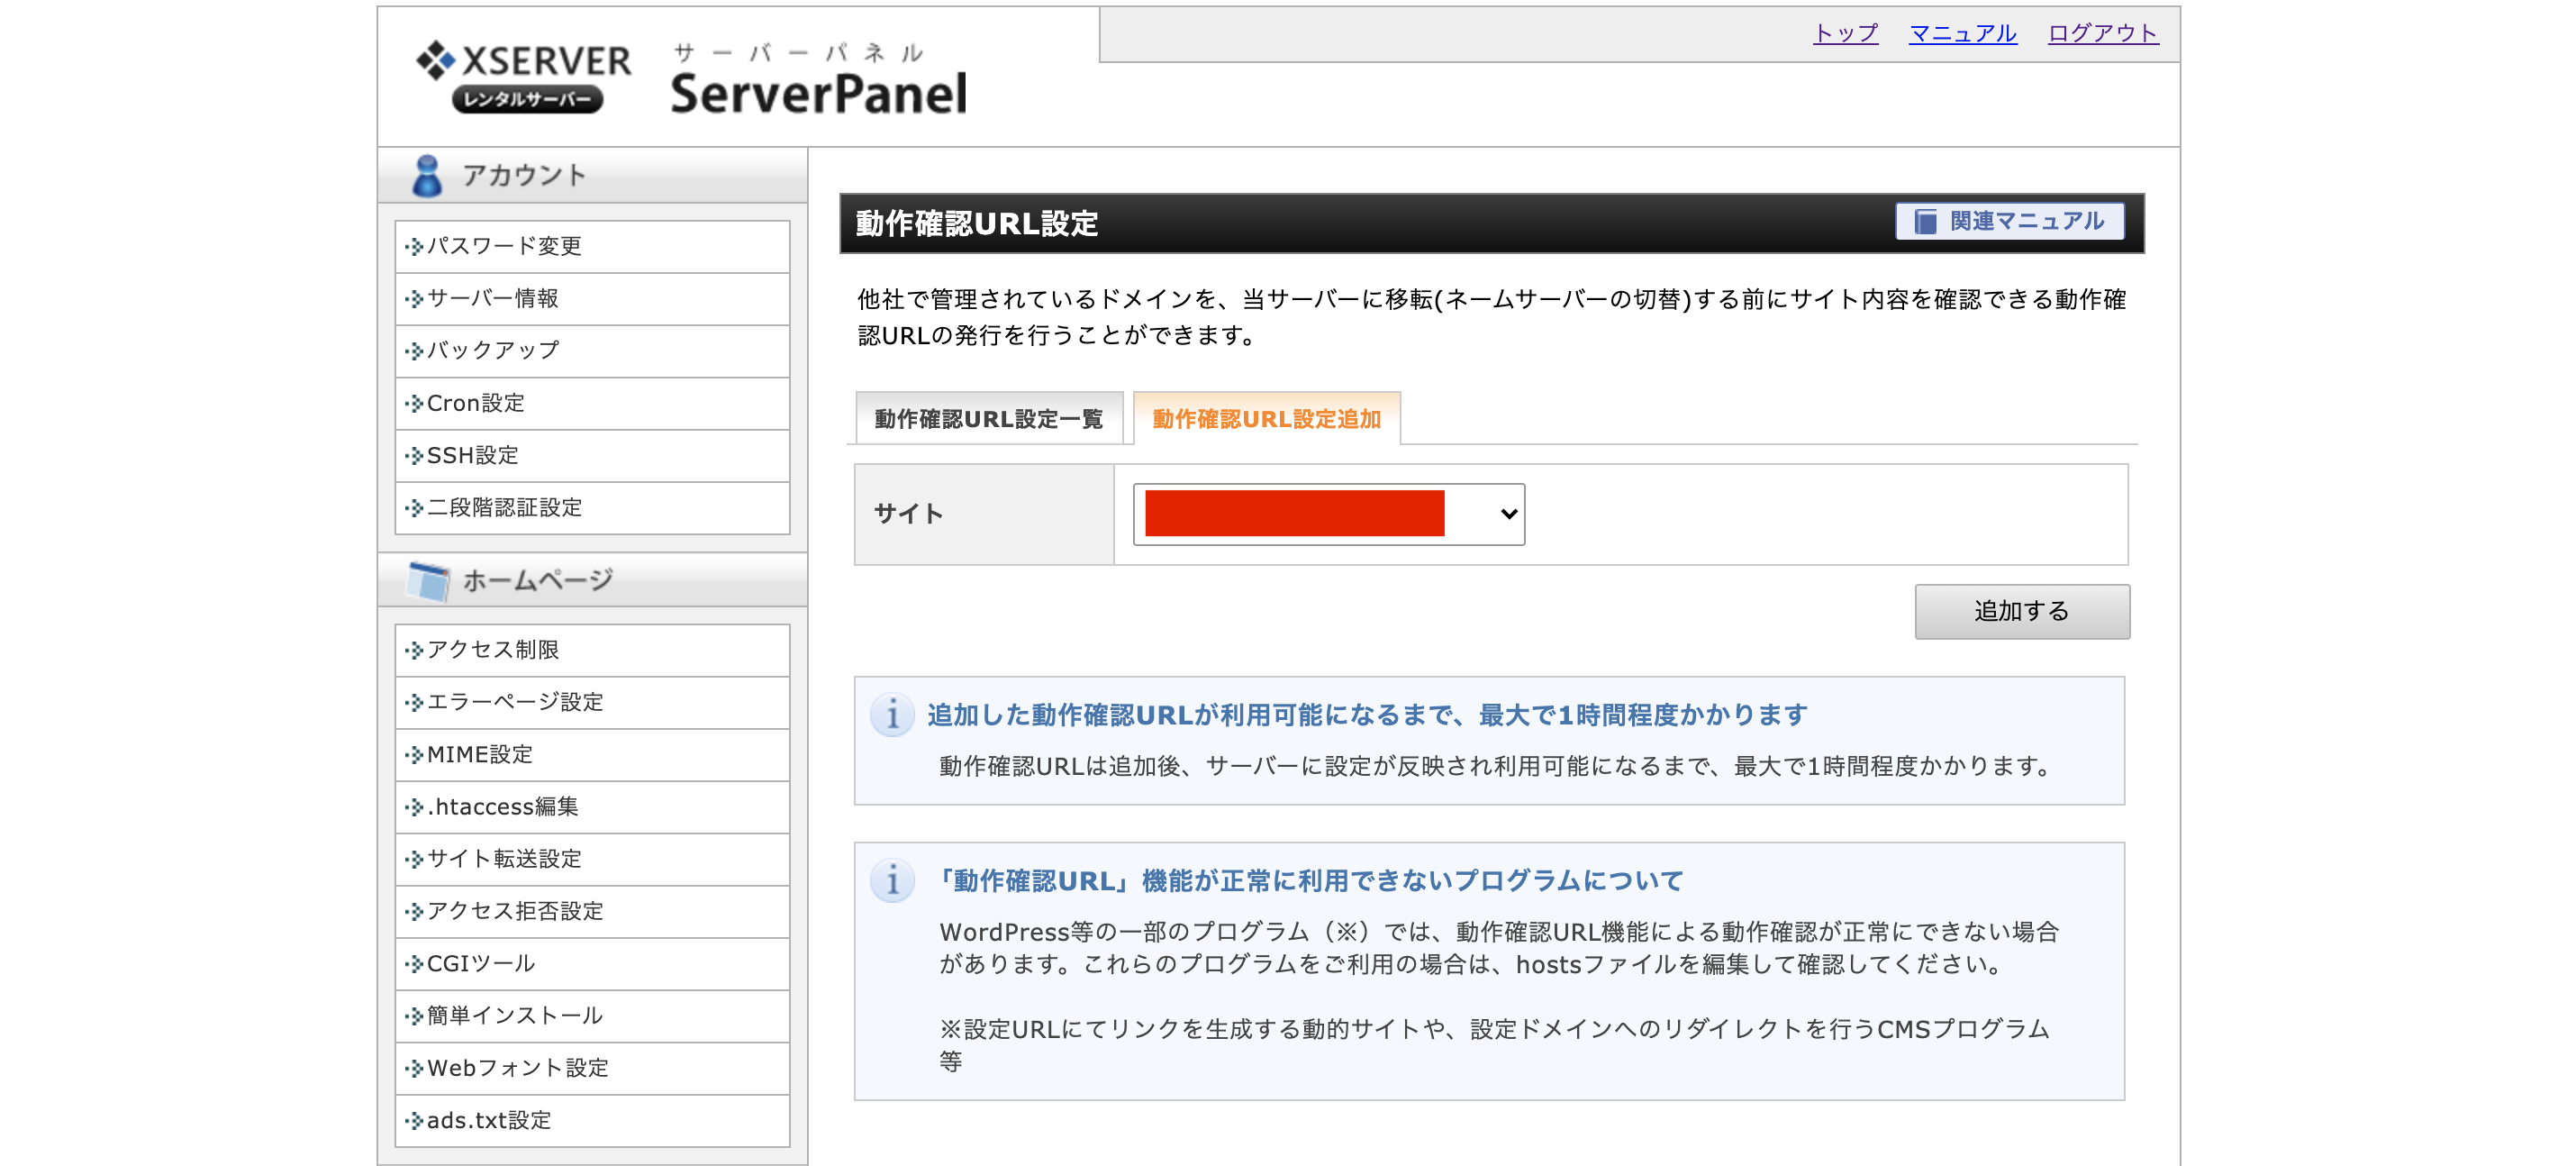This screenshot has height=1166, width=2576.
Task: Go to トップ via the top link
Action: point(1845,32)
